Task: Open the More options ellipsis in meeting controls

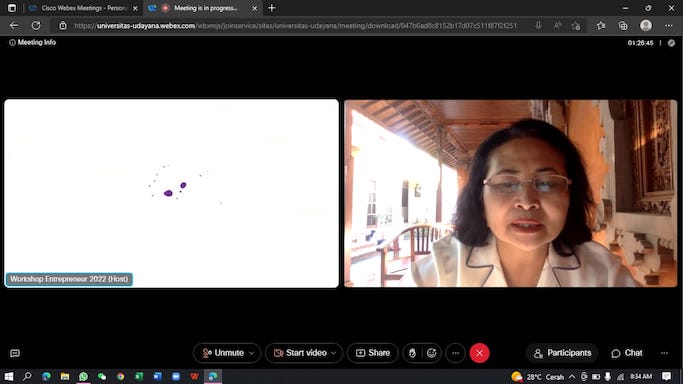Action: (456, 353)
